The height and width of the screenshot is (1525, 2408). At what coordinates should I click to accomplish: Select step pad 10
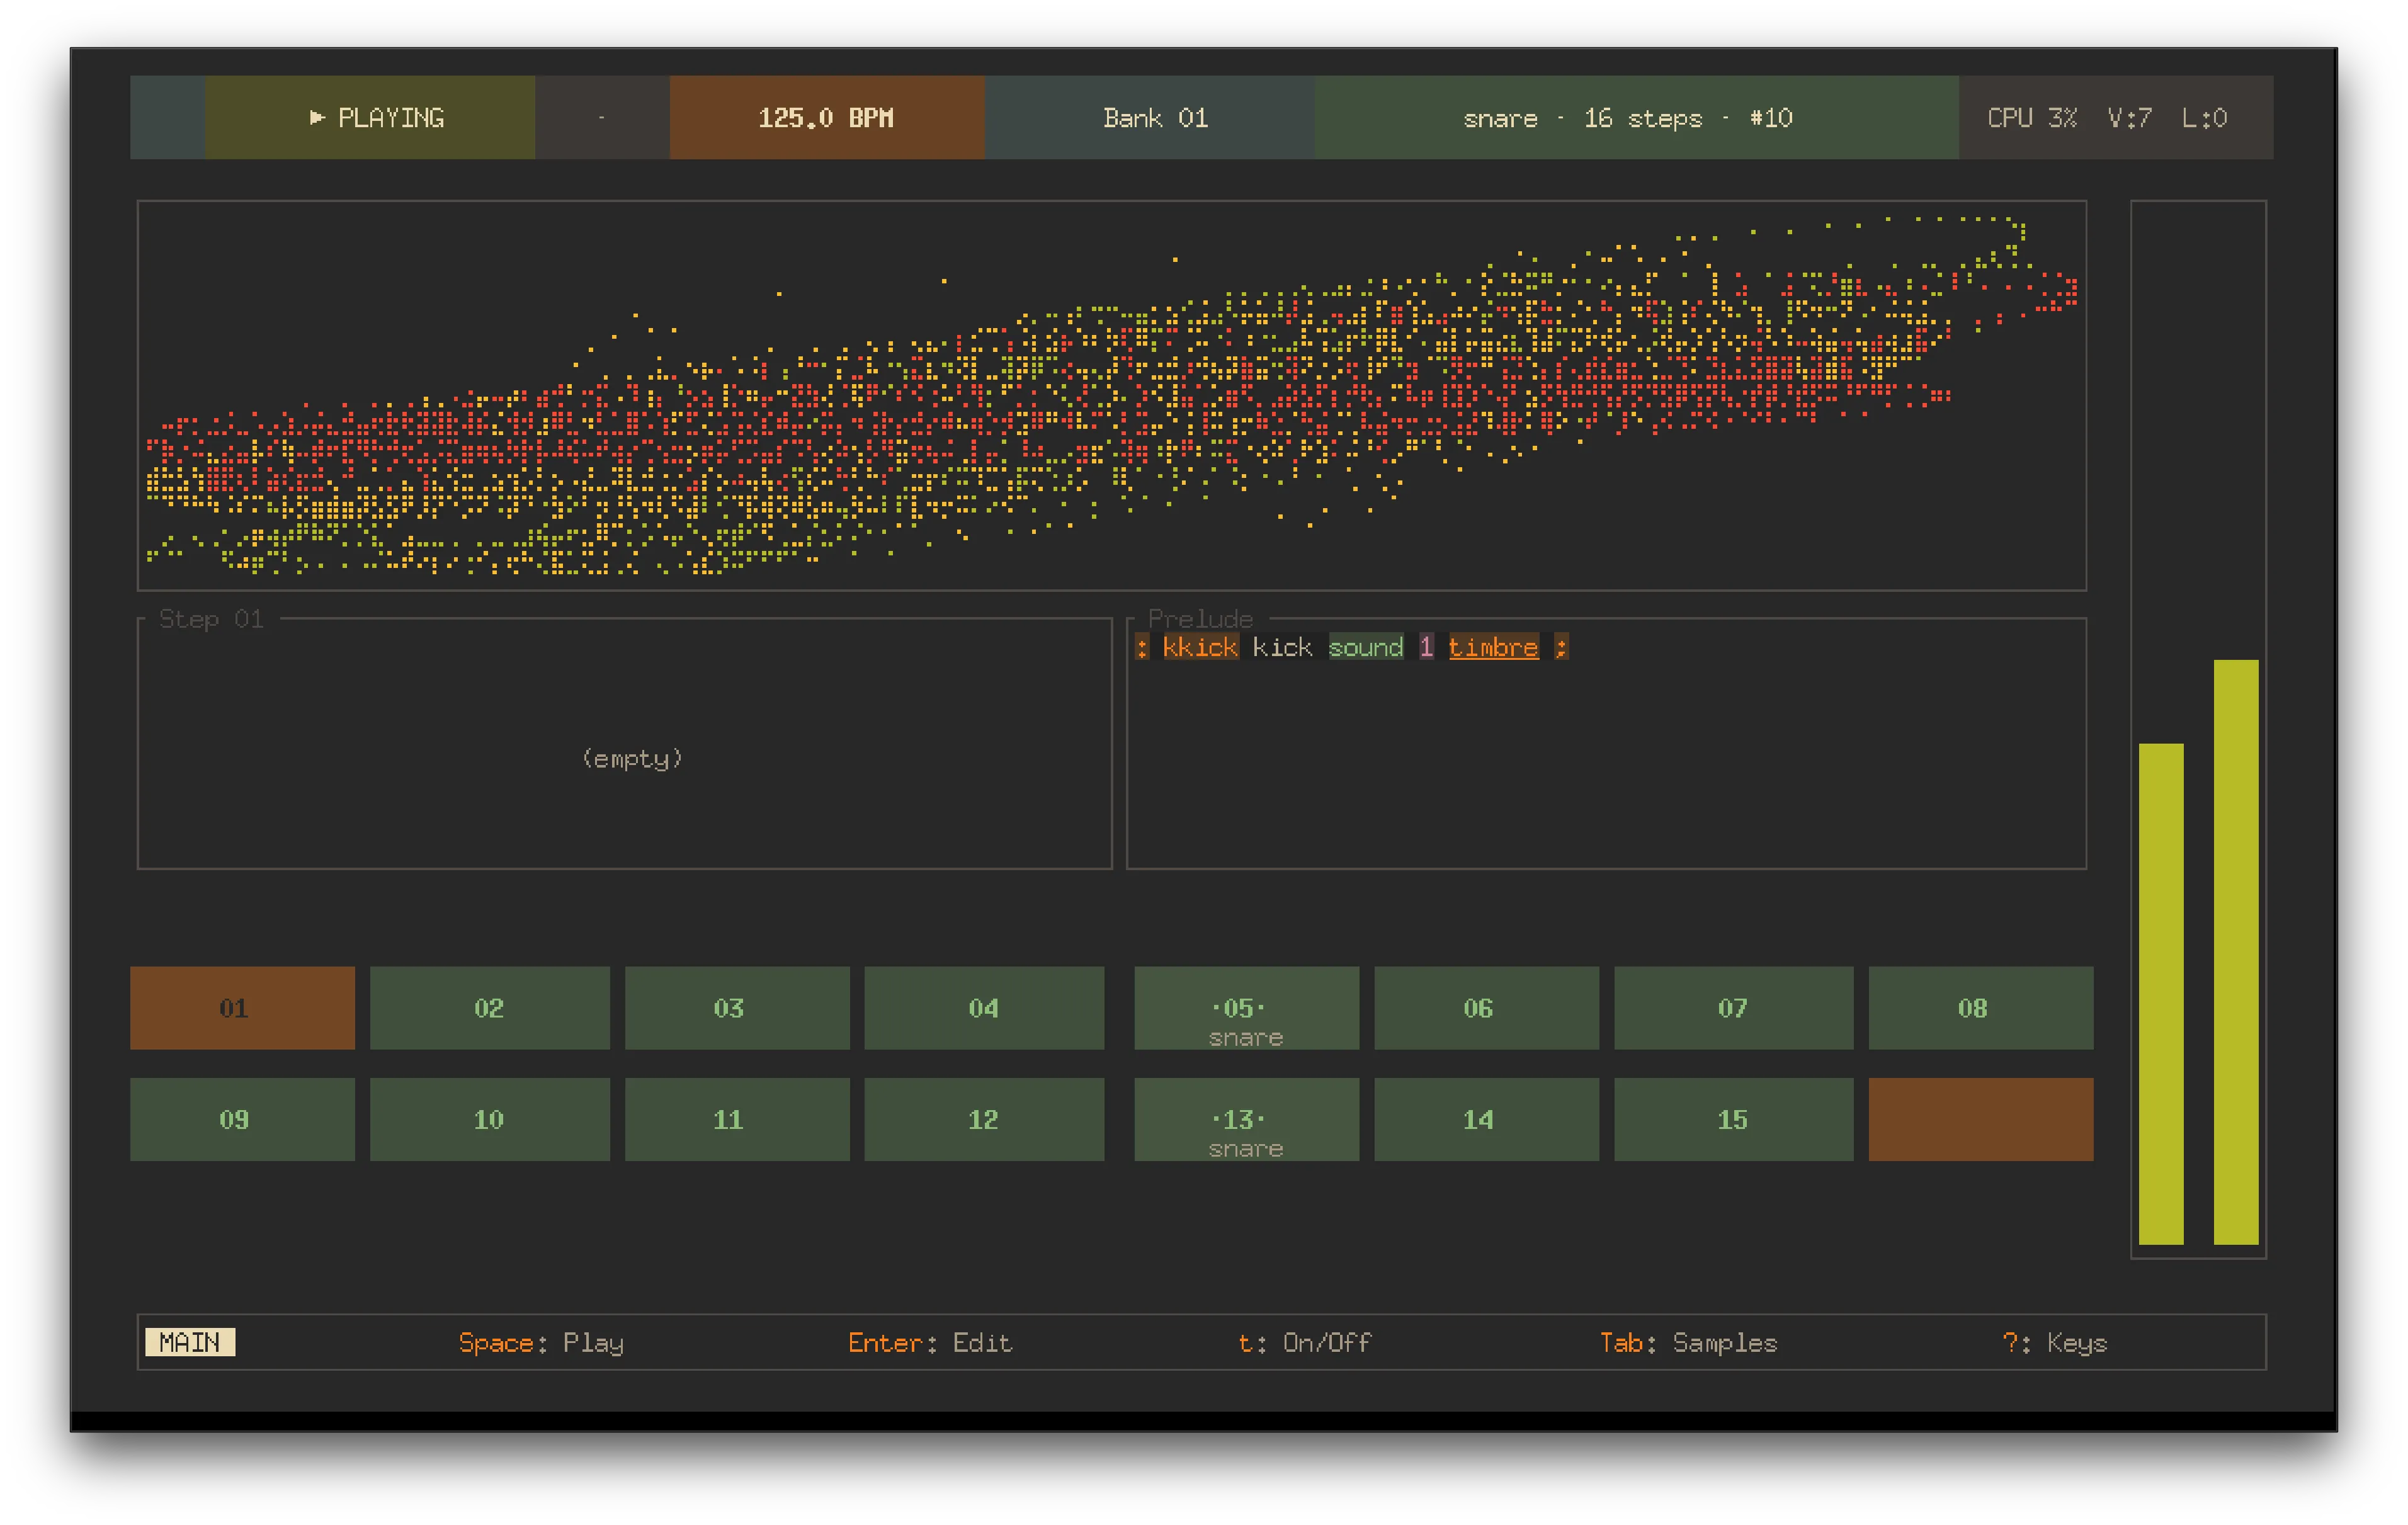(x=489, y=1119)
